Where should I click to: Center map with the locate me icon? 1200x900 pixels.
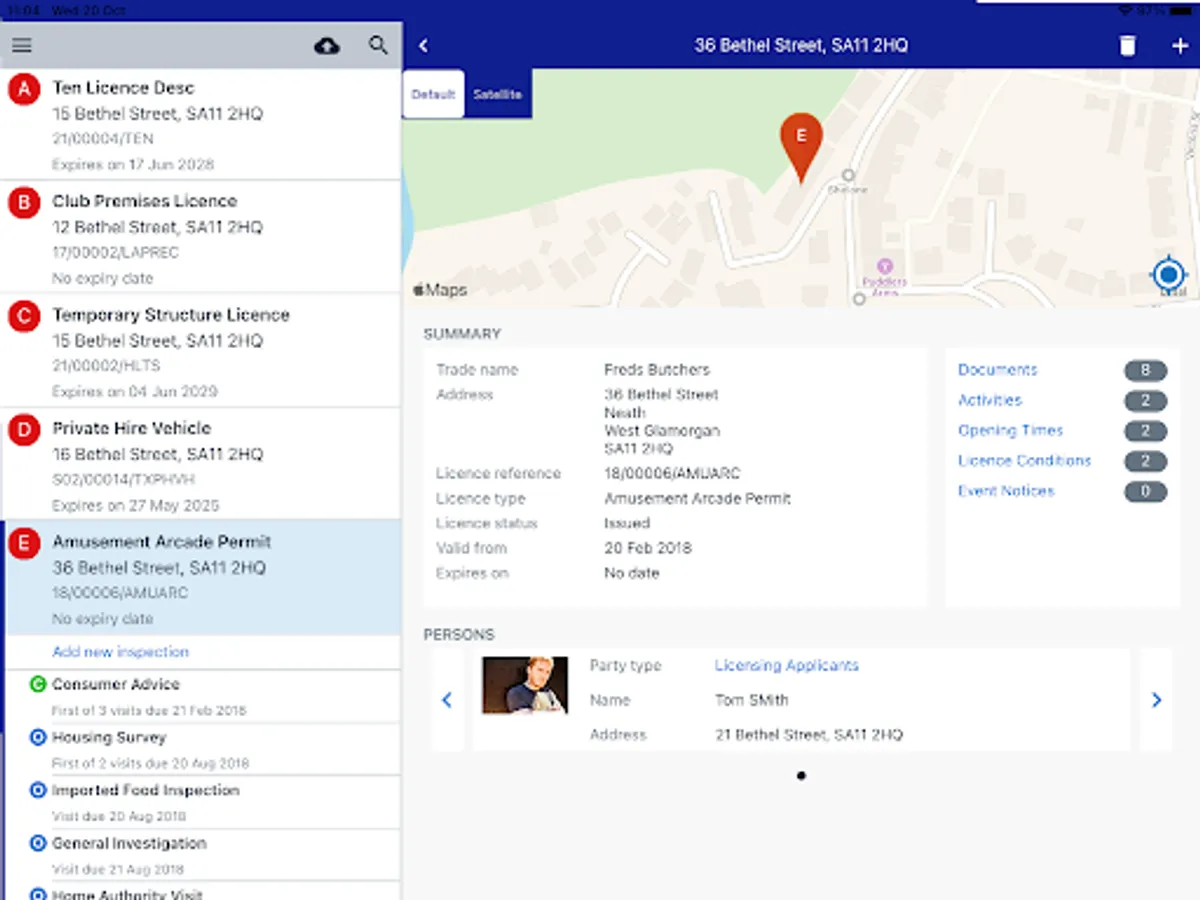1169,273
